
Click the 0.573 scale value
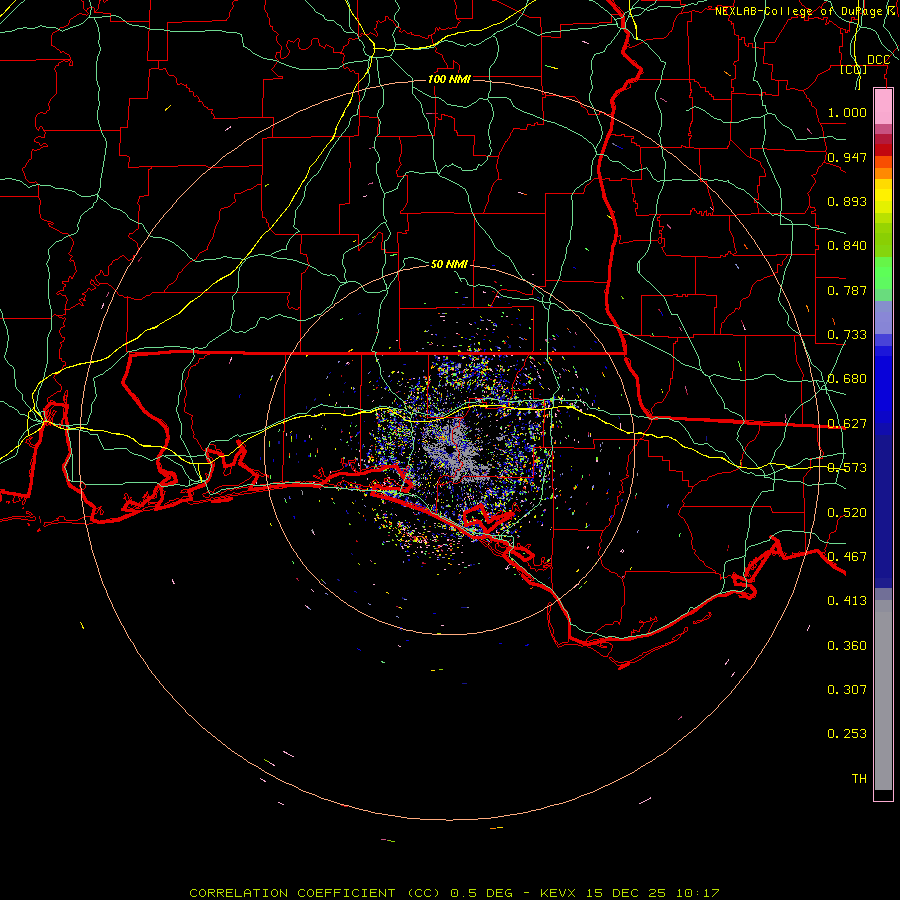(x=847, y=468)
